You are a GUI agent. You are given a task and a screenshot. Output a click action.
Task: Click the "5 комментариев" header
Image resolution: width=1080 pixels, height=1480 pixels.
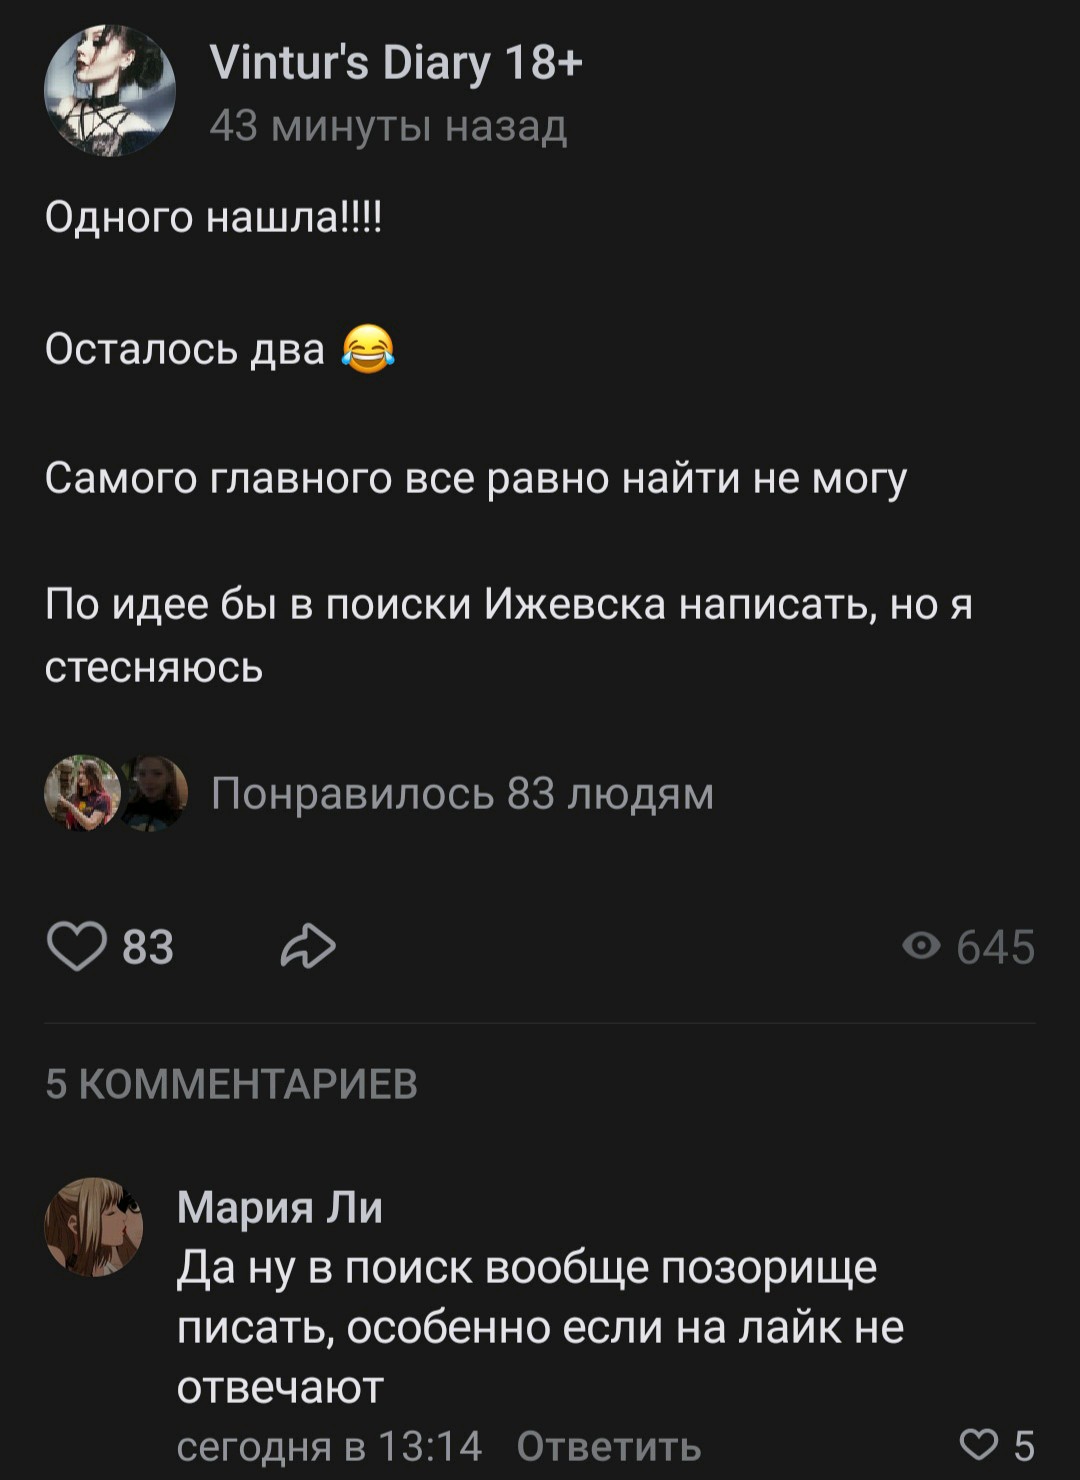tap(231, 1084)
